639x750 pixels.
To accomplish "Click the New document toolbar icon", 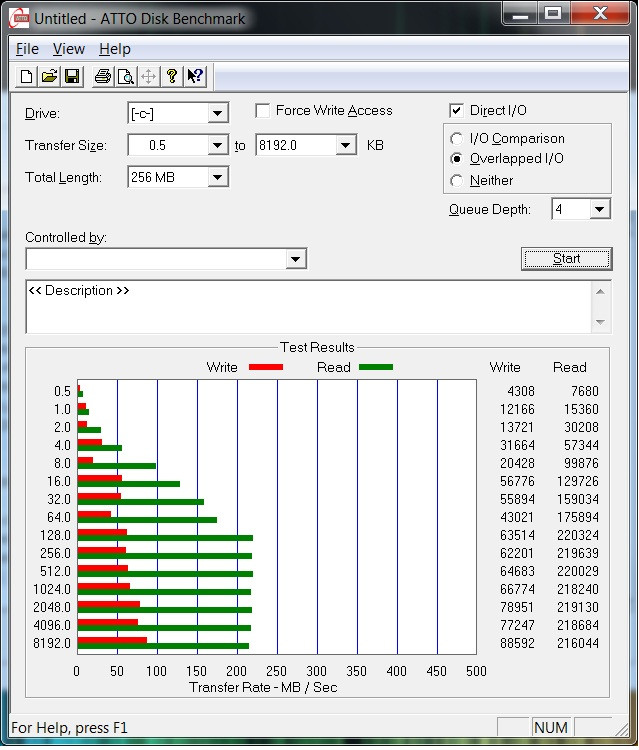I will point(27,76).
